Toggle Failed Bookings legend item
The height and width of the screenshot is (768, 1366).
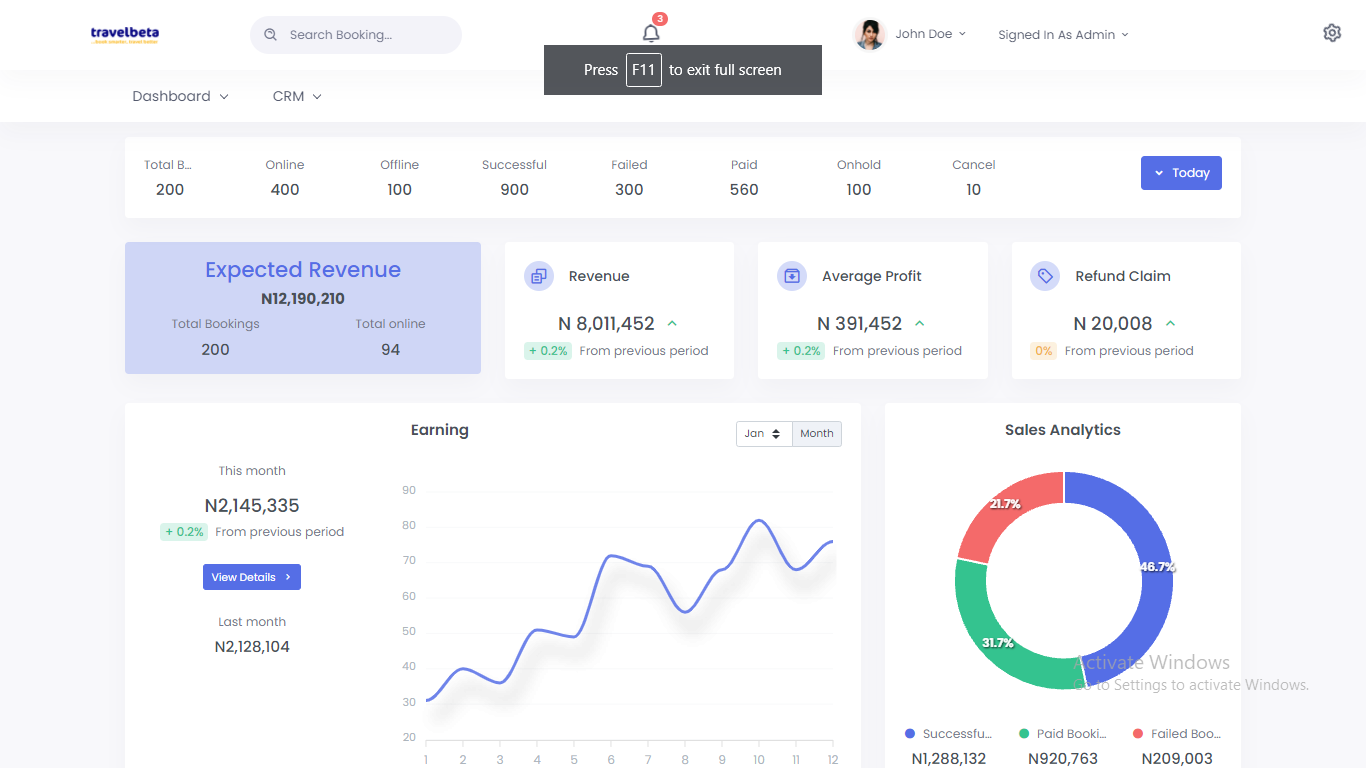click(1176, 734)
